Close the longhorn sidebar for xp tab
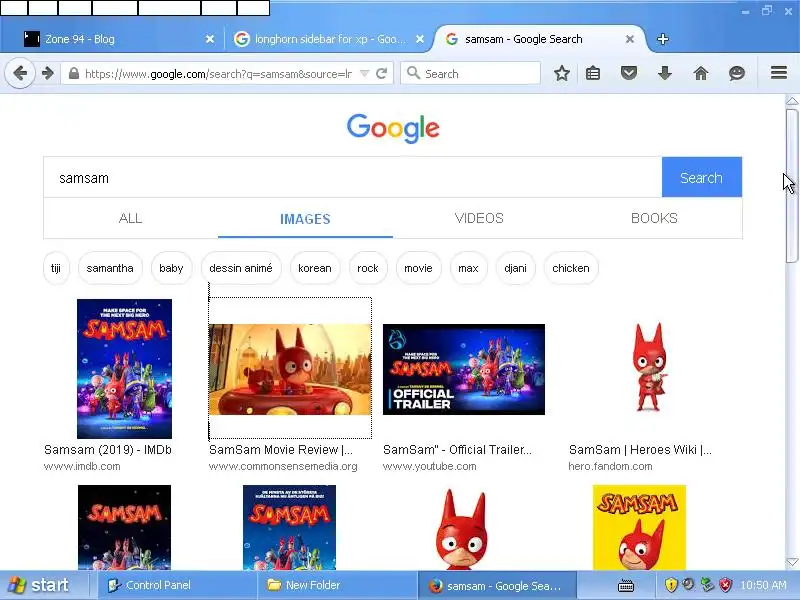The width and height of the screenshot is (800, 600). (x=419, y=39)
